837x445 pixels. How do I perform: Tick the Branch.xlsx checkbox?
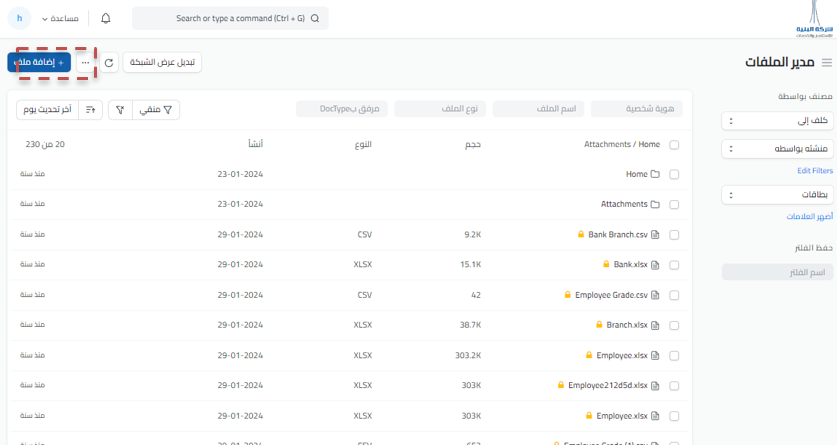(x=674, y=325)
